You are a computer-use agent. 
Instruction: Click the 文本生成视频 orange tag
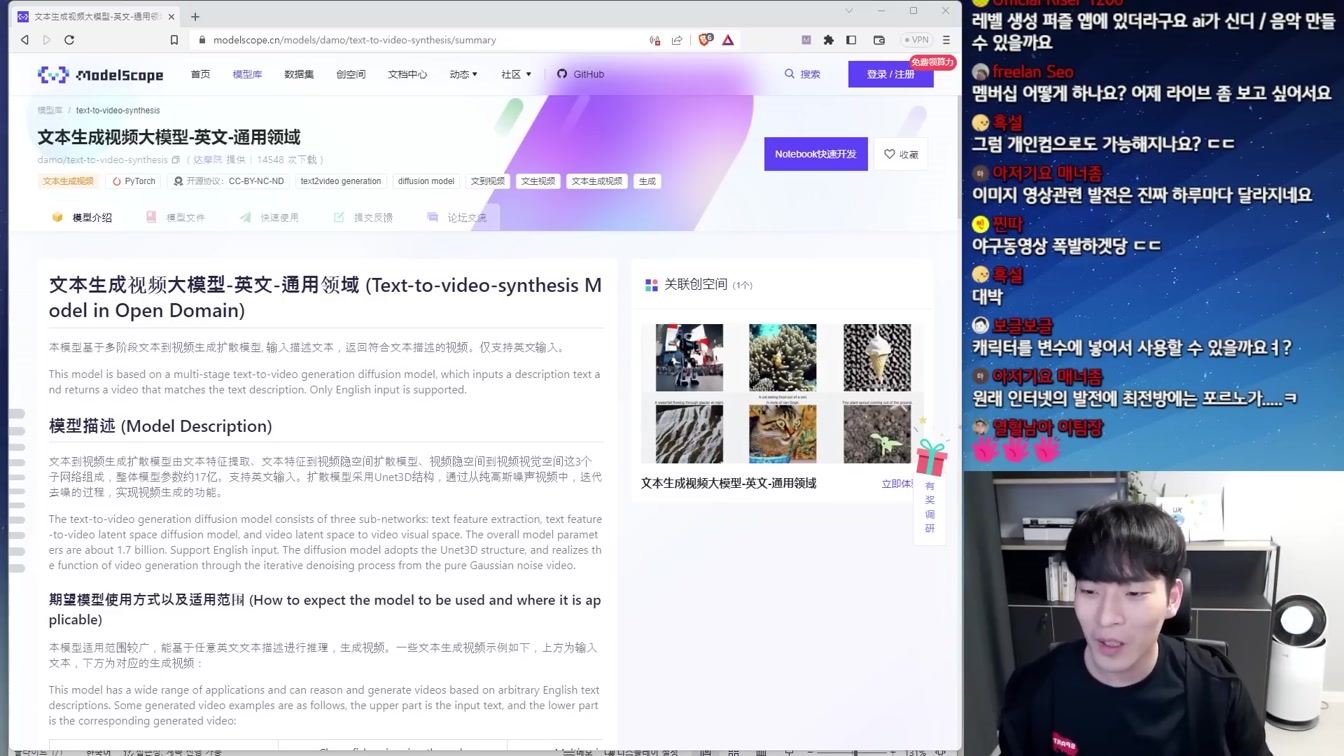coord(68,181)
